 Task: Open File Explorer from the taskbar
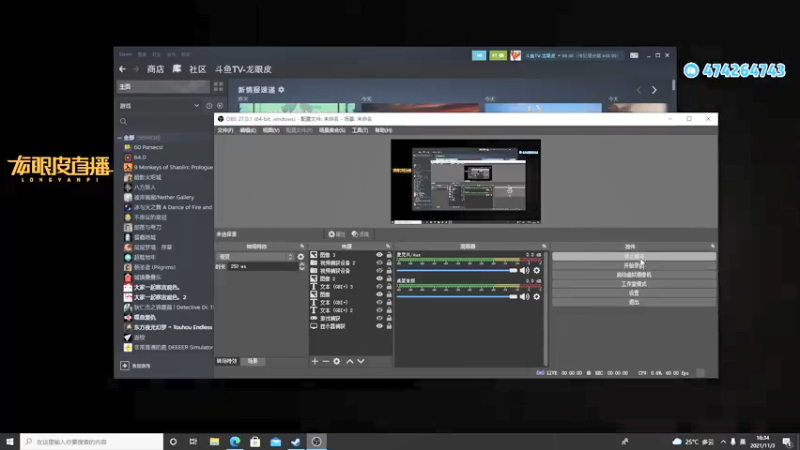tap(214, 441)
